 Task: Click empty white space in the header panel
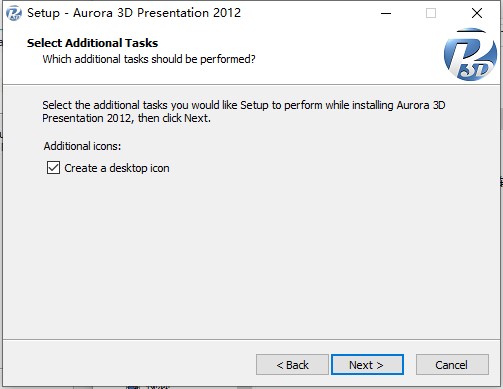(x=333, y=55)
